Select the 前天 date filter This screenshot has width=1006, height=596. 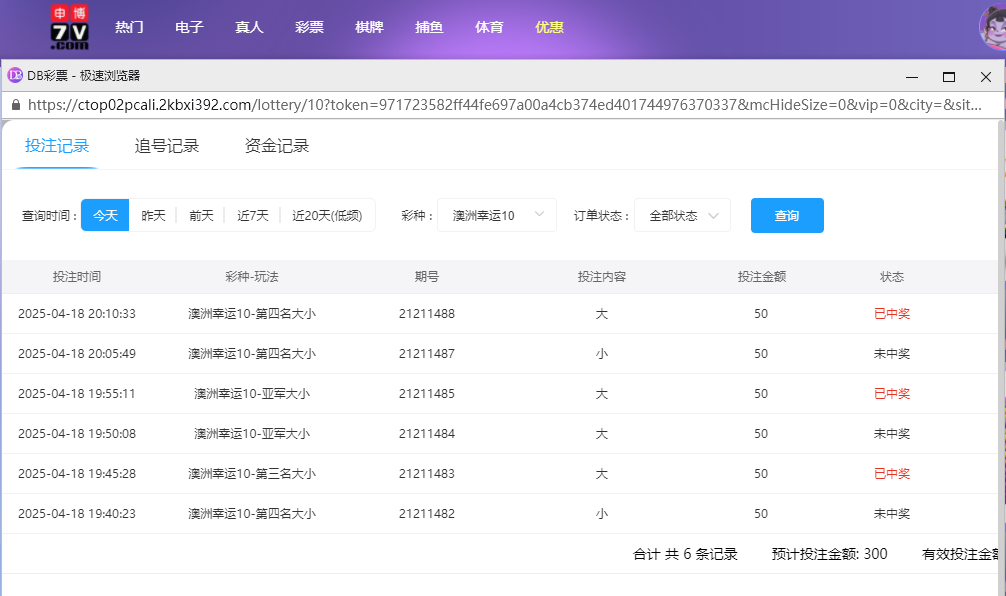point(200,214)
